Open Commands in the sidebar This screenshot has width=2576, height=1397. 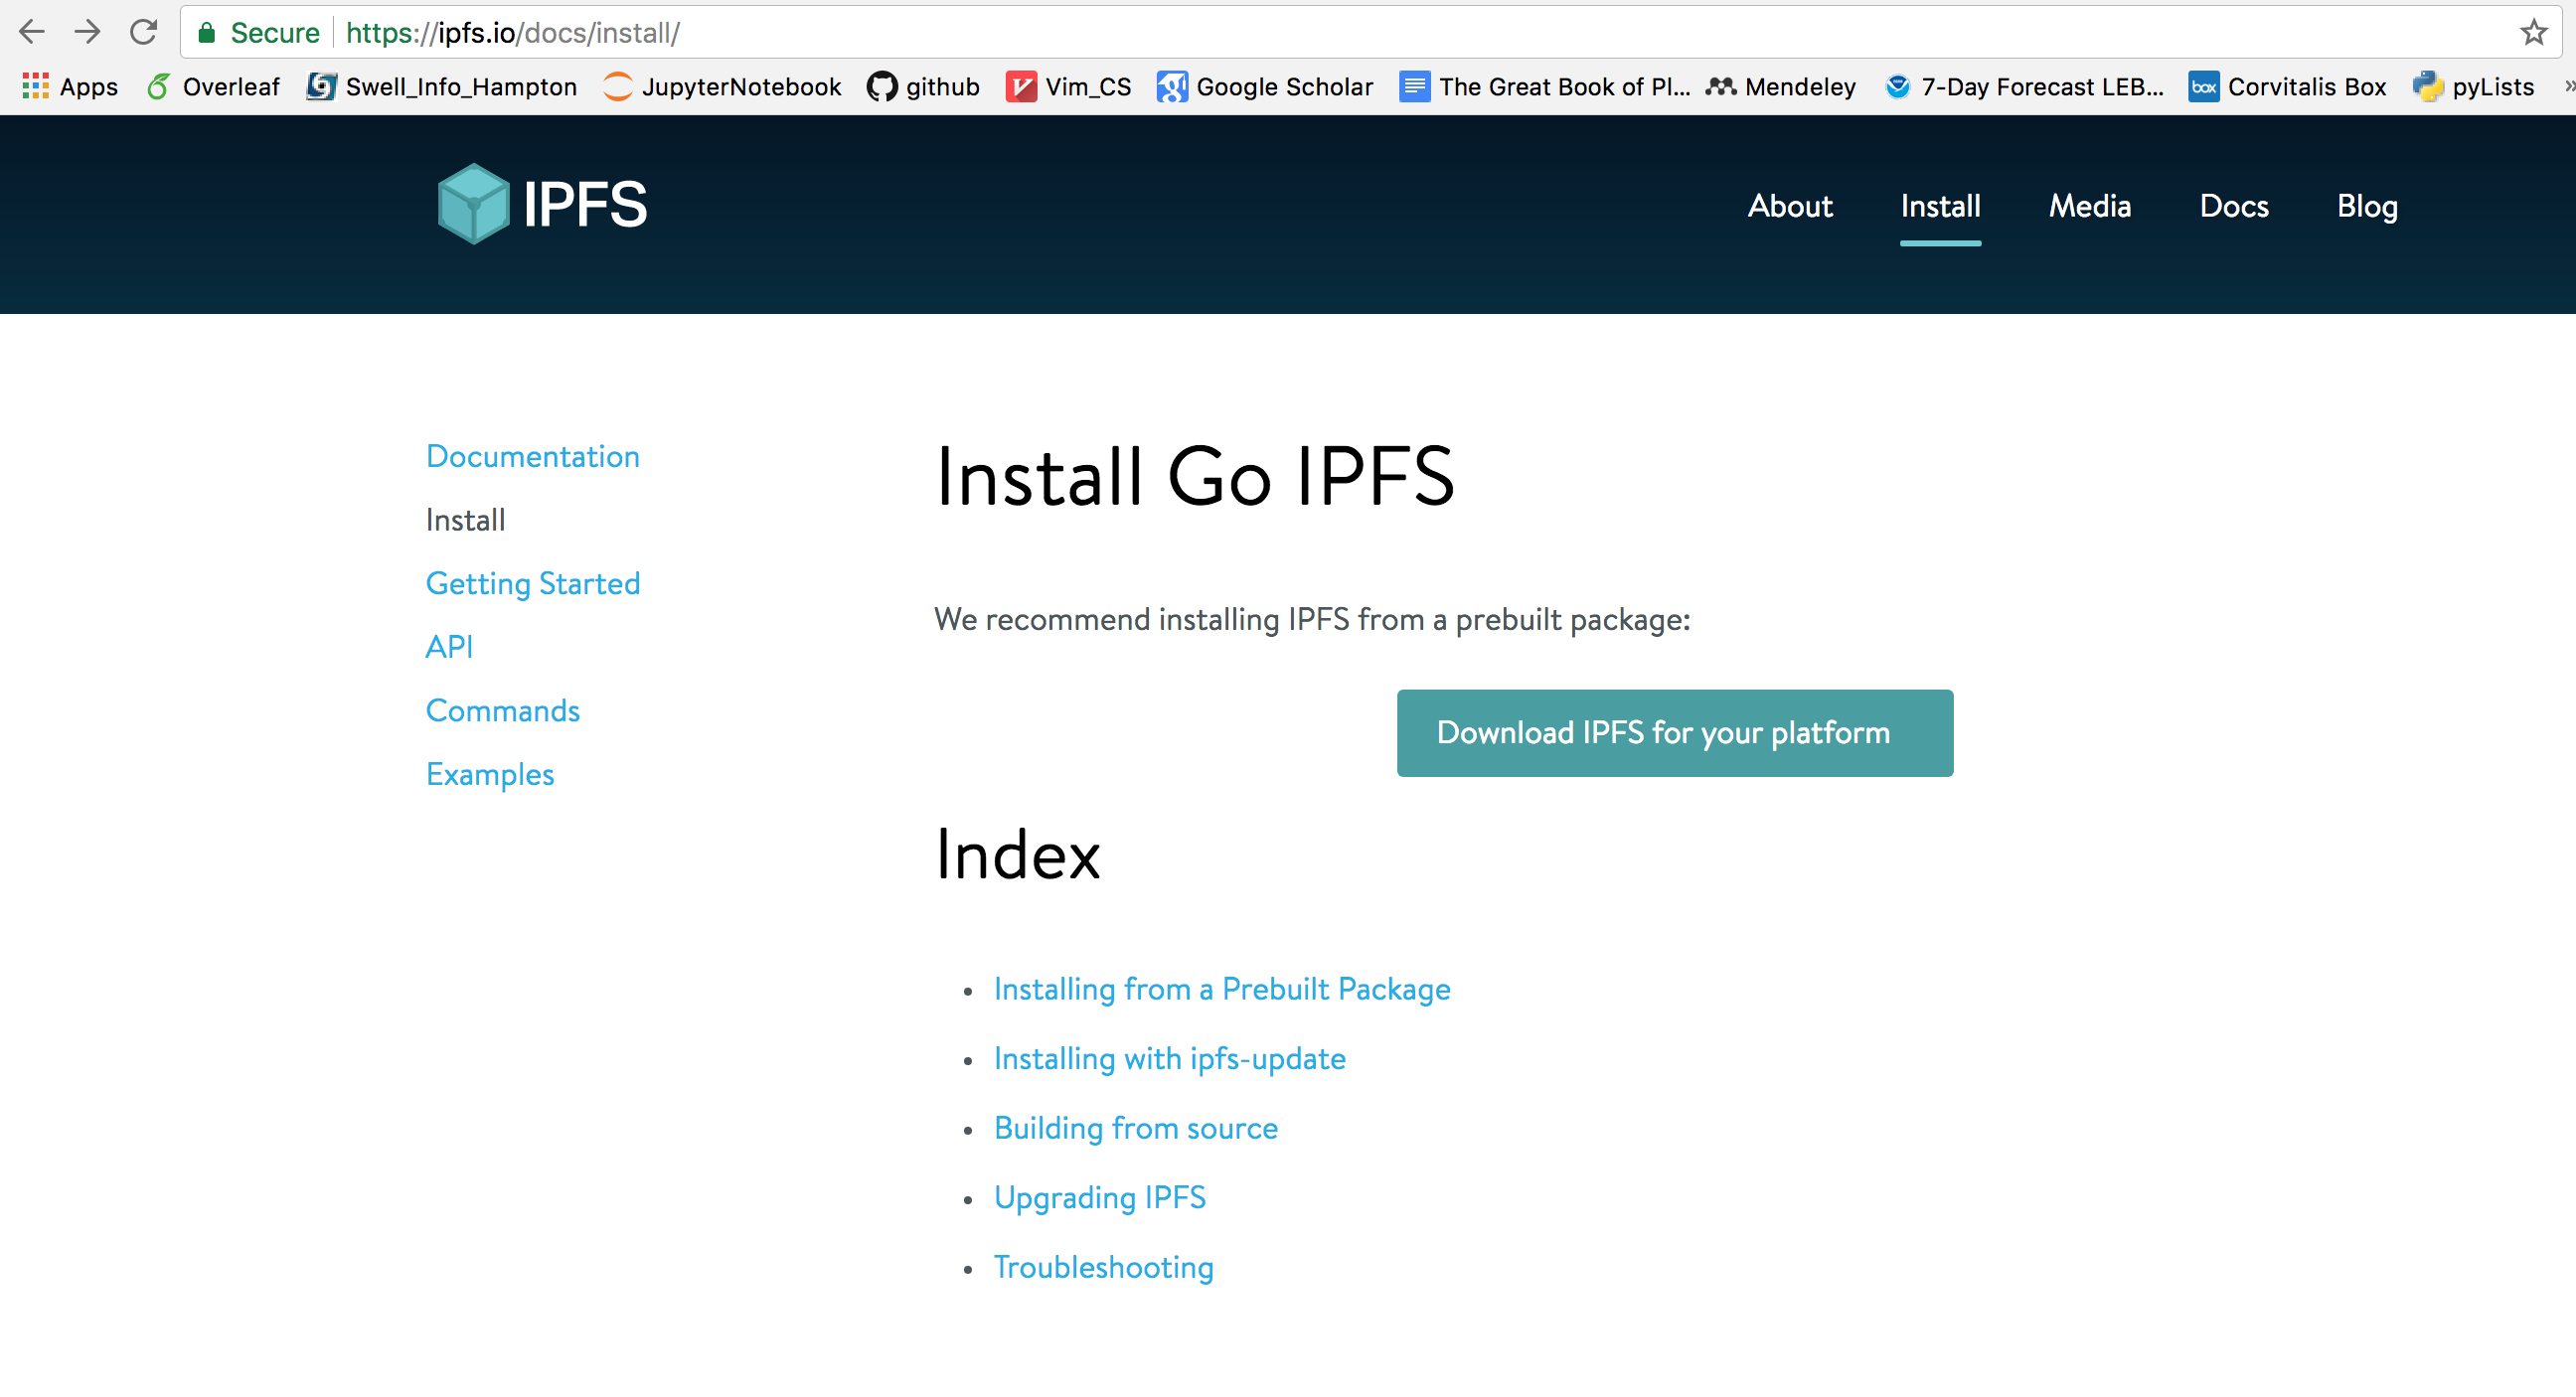click(503, 711)
